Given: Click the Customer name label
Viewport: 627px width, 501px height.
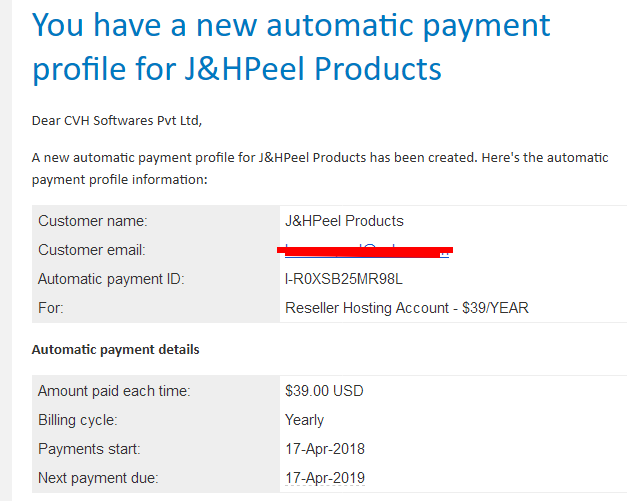Looking at the screenshot, I should [x=93, y=221].
